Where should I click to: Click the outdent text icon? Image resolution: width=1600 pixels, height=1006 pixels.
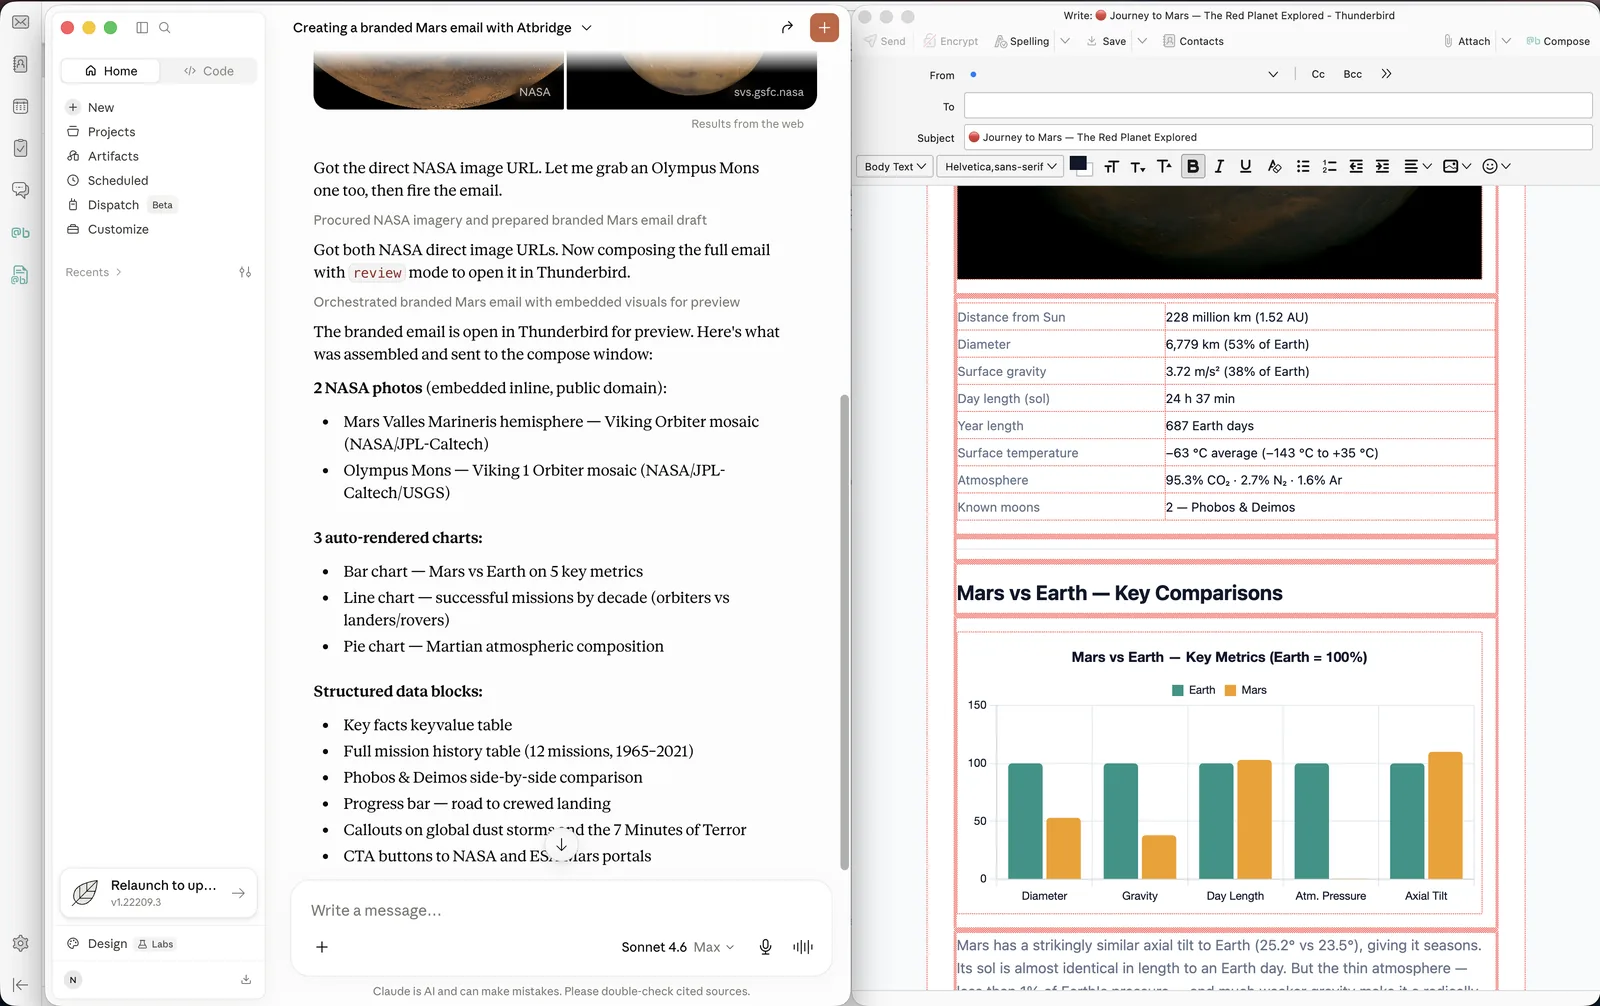pos(1356,167)
